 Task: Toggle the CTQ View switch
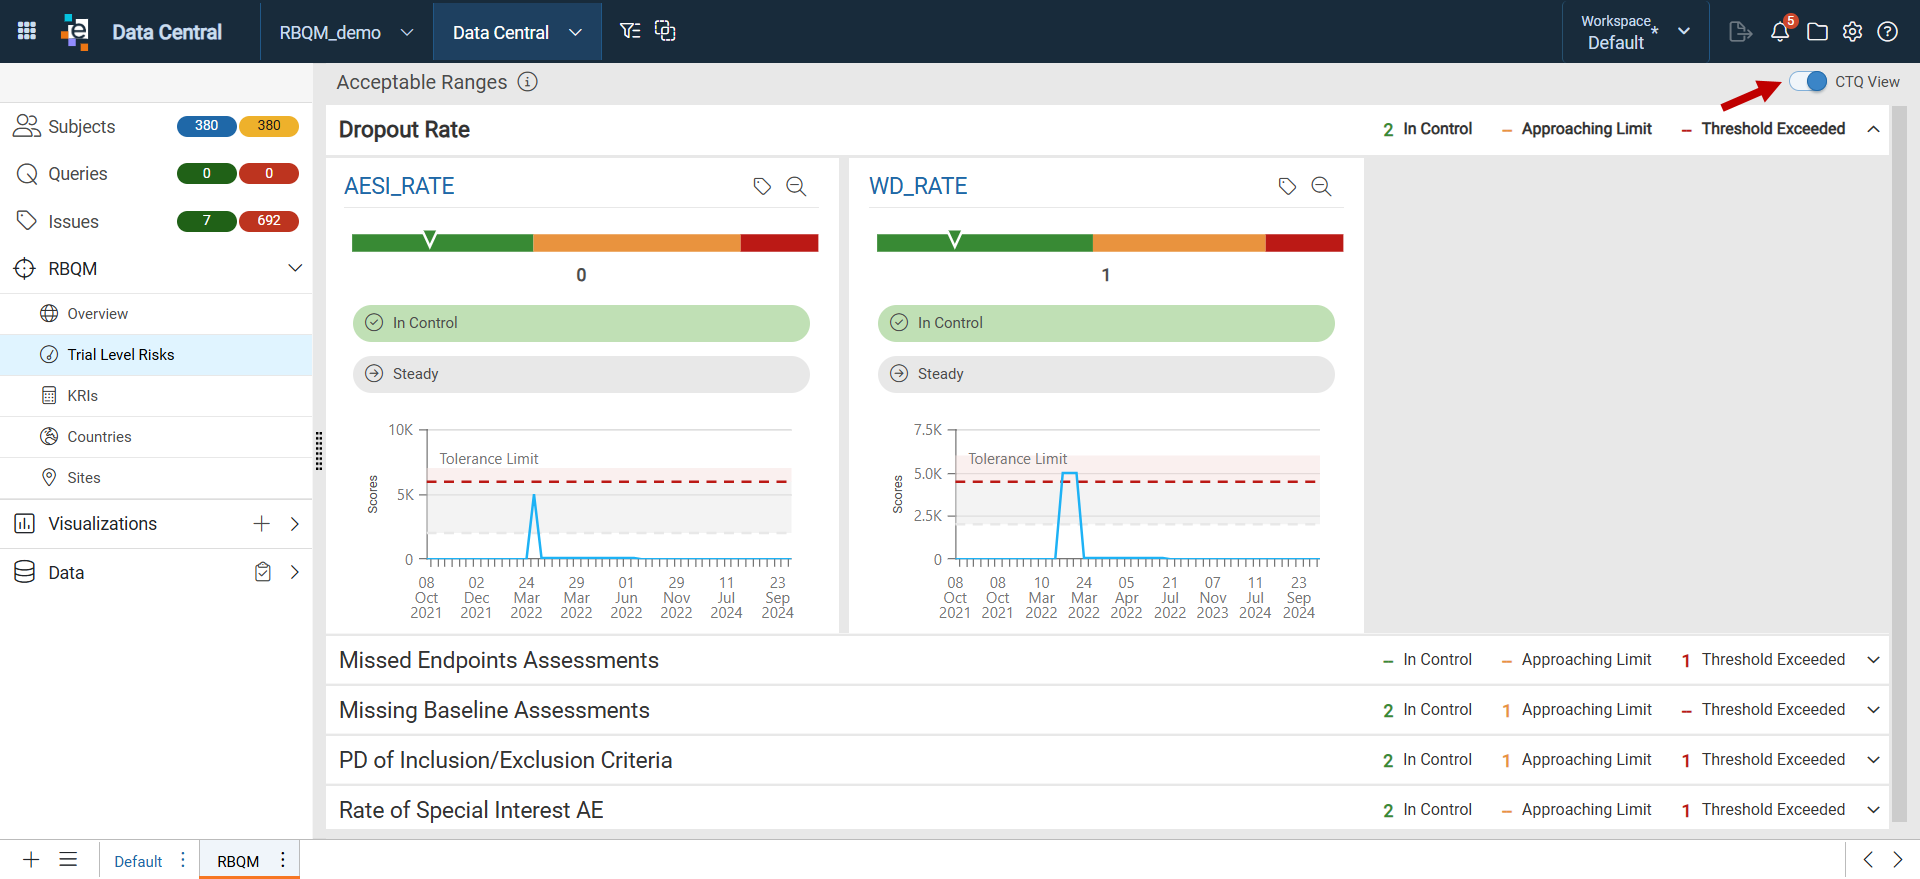click(x=1808, y=82)
